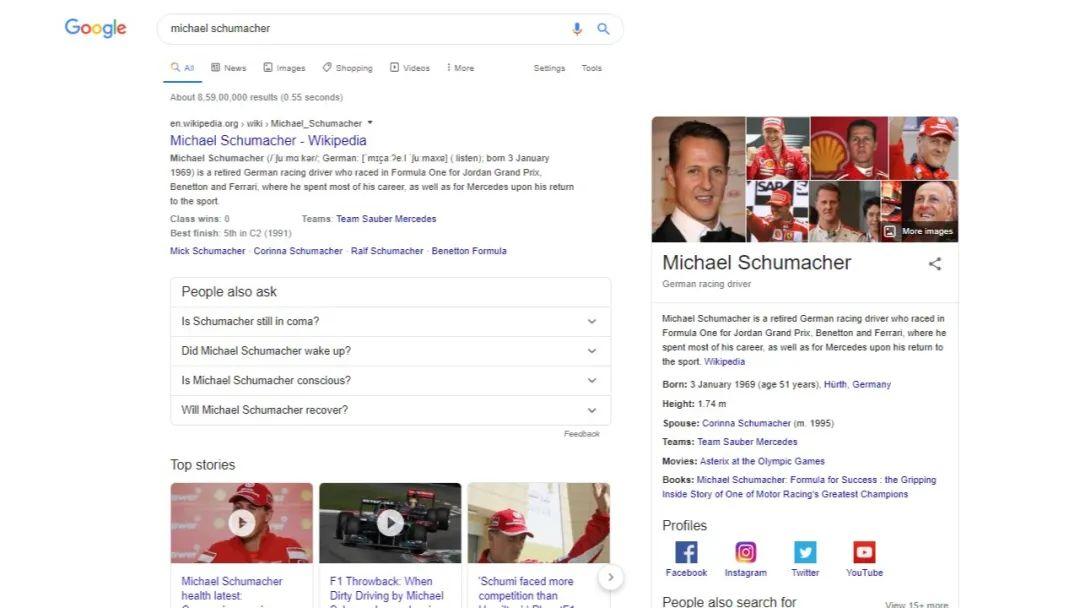Click the magnifying glass search icon
The width and height of the screenshot is (1080, 608).
pos(603,29)
